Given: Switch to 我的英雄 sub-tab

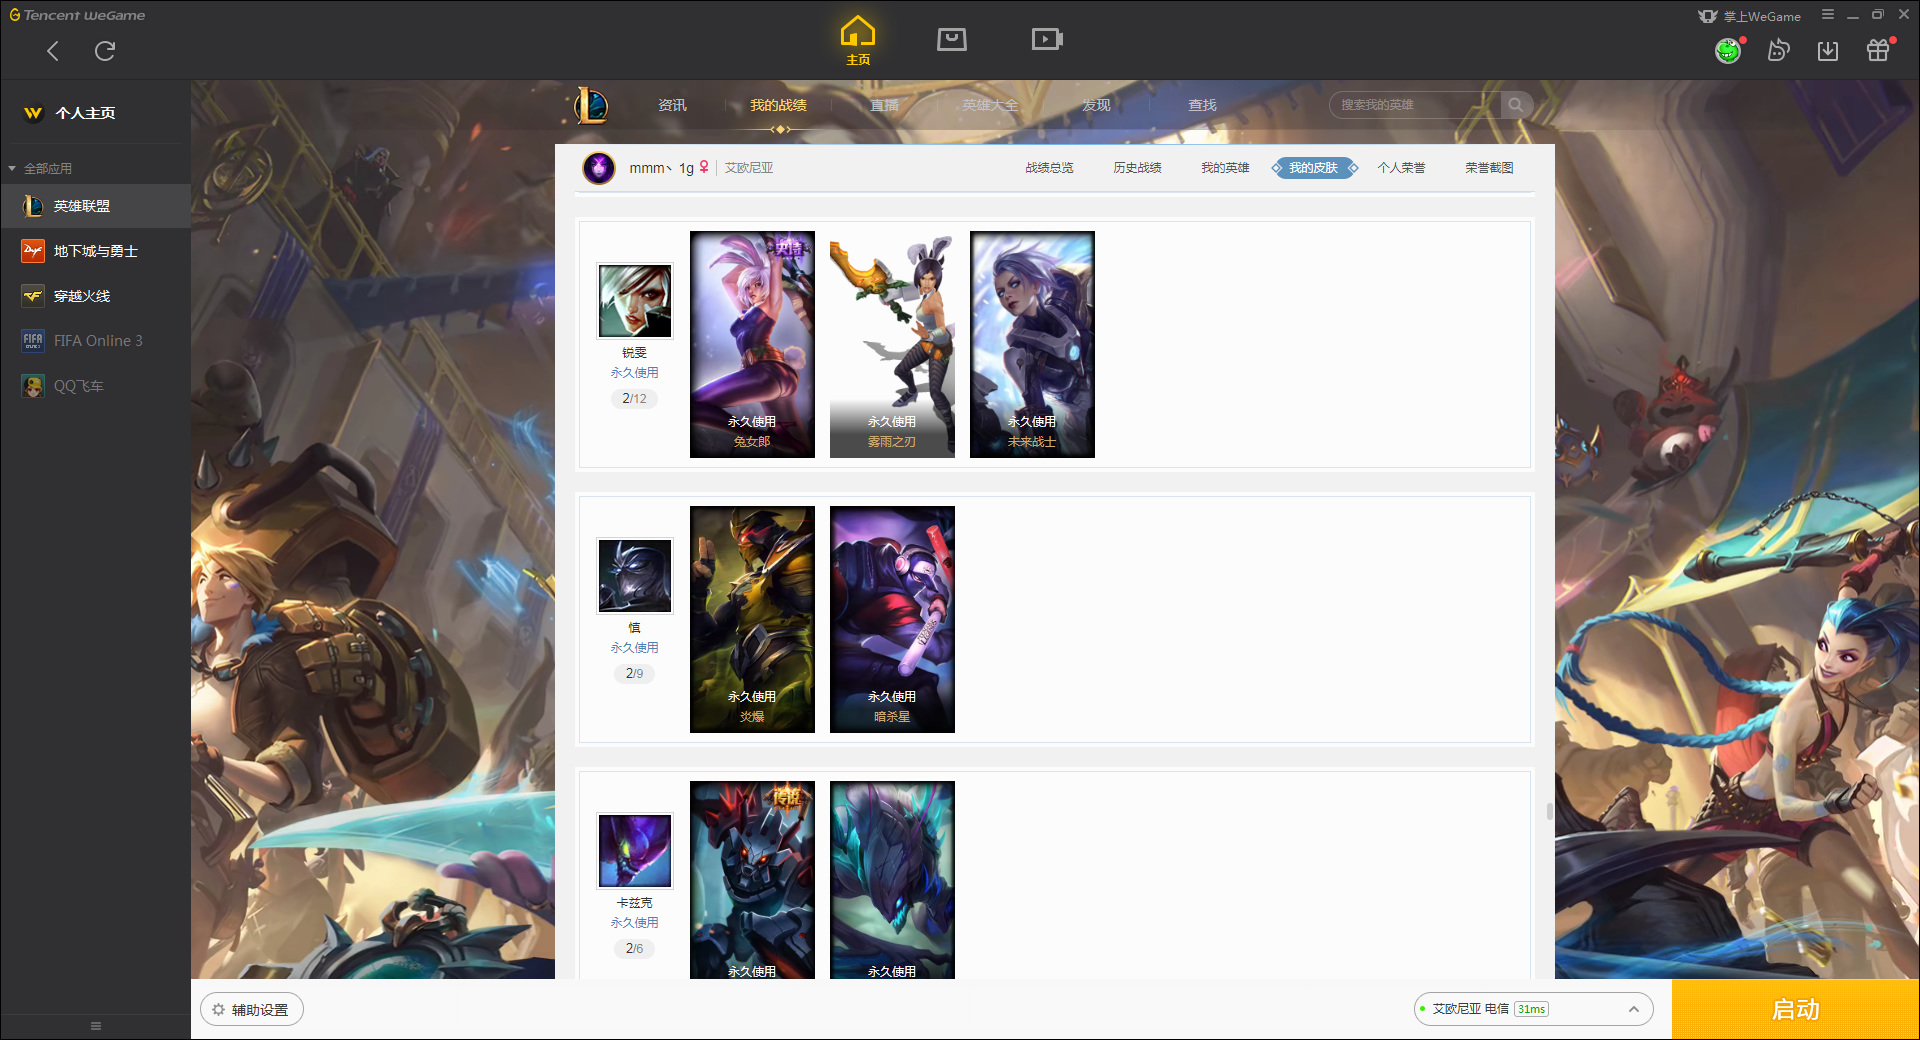Looking at the screenshot, I should tap(1225, 168).
